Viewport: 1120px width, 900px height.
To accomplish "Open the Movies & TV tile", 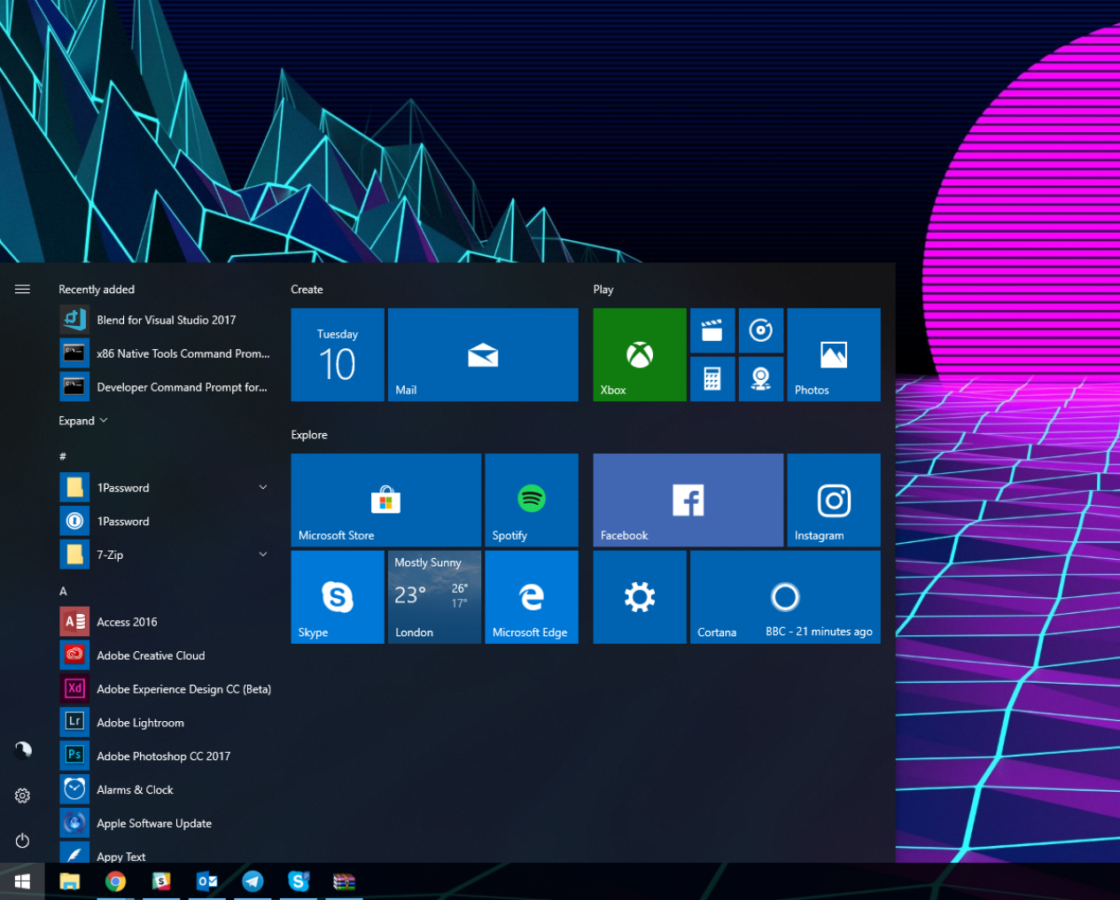I will pos(712,330).
